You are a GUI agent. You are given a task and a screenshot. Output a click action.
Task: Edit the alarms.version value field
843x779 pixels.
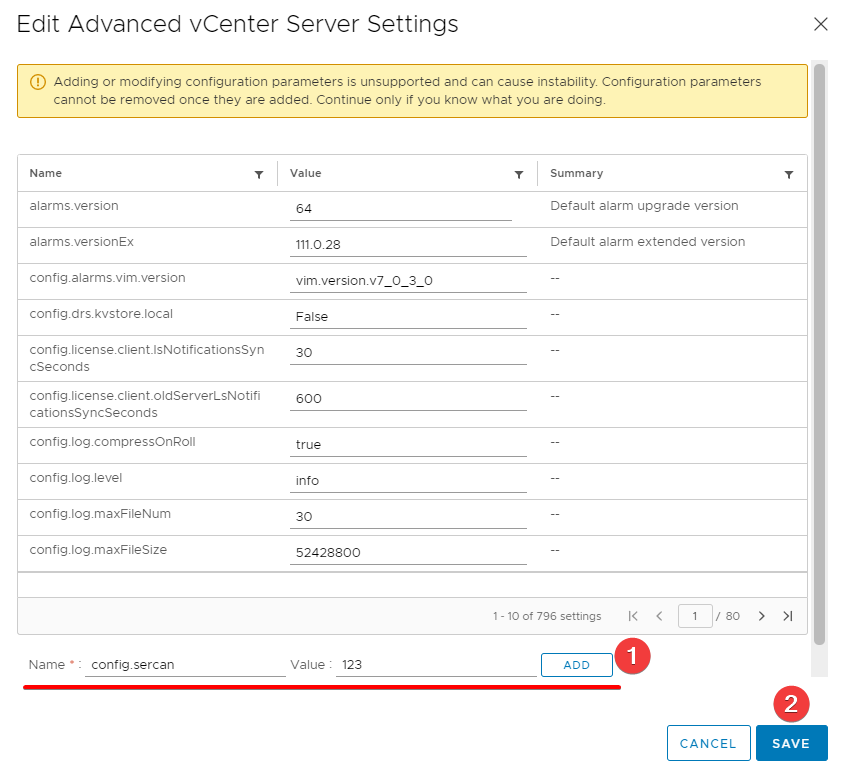click(x=400, y=208)
